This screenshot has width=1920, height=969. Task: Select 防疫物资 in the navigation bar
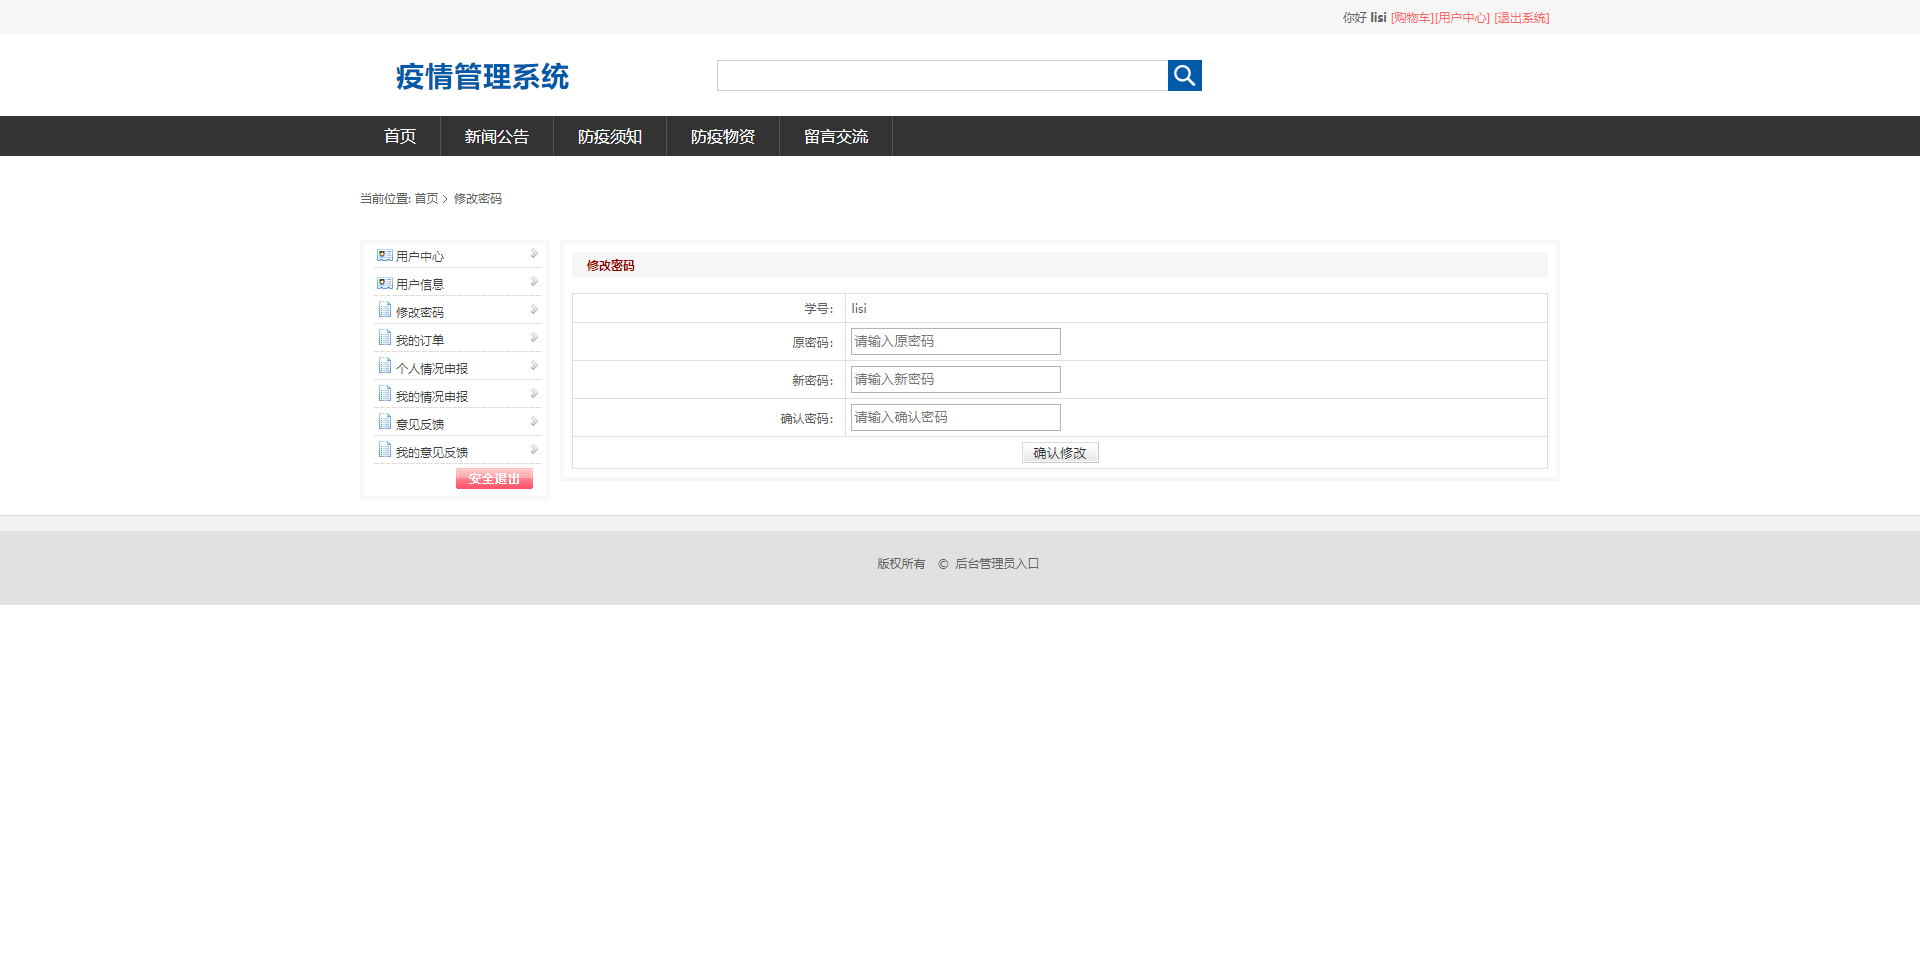(x=723, y=136)
